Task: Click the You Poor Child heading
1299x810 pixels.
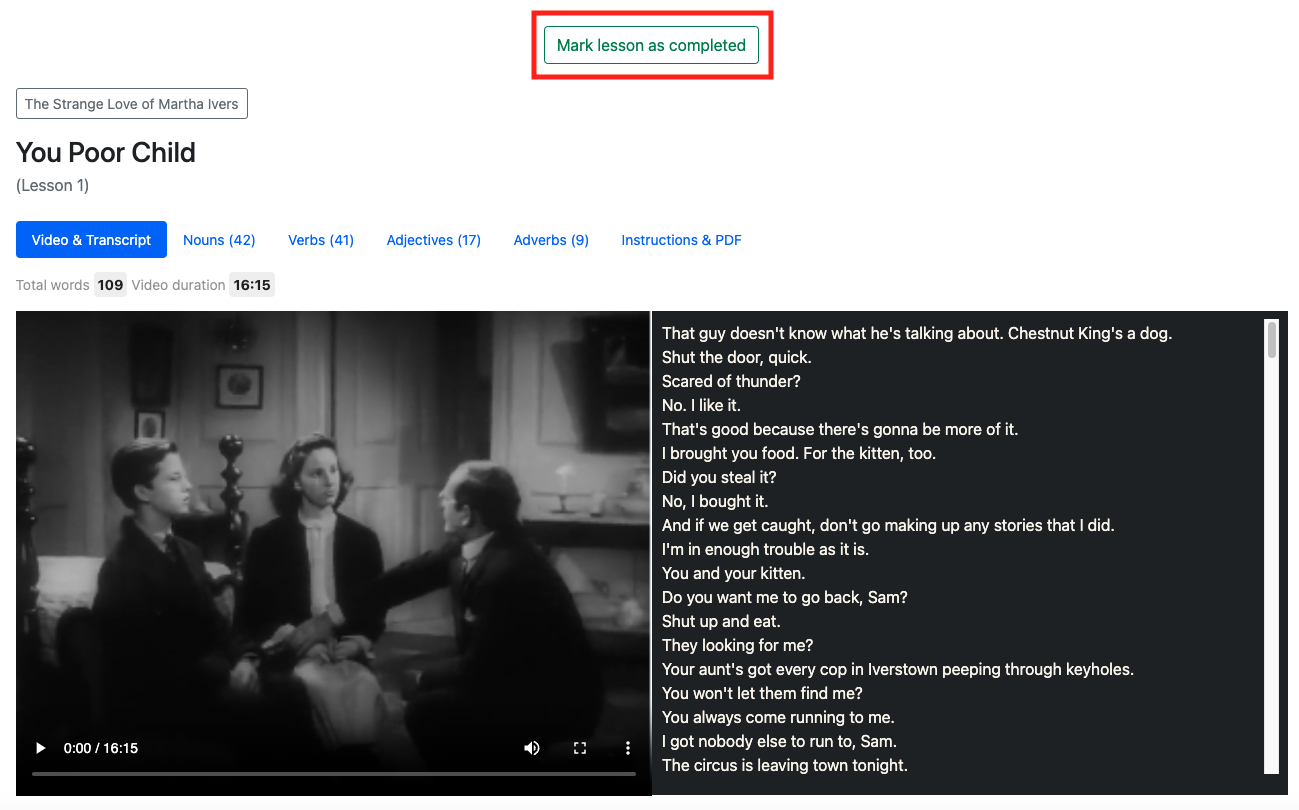Action: tap(106, 153)
